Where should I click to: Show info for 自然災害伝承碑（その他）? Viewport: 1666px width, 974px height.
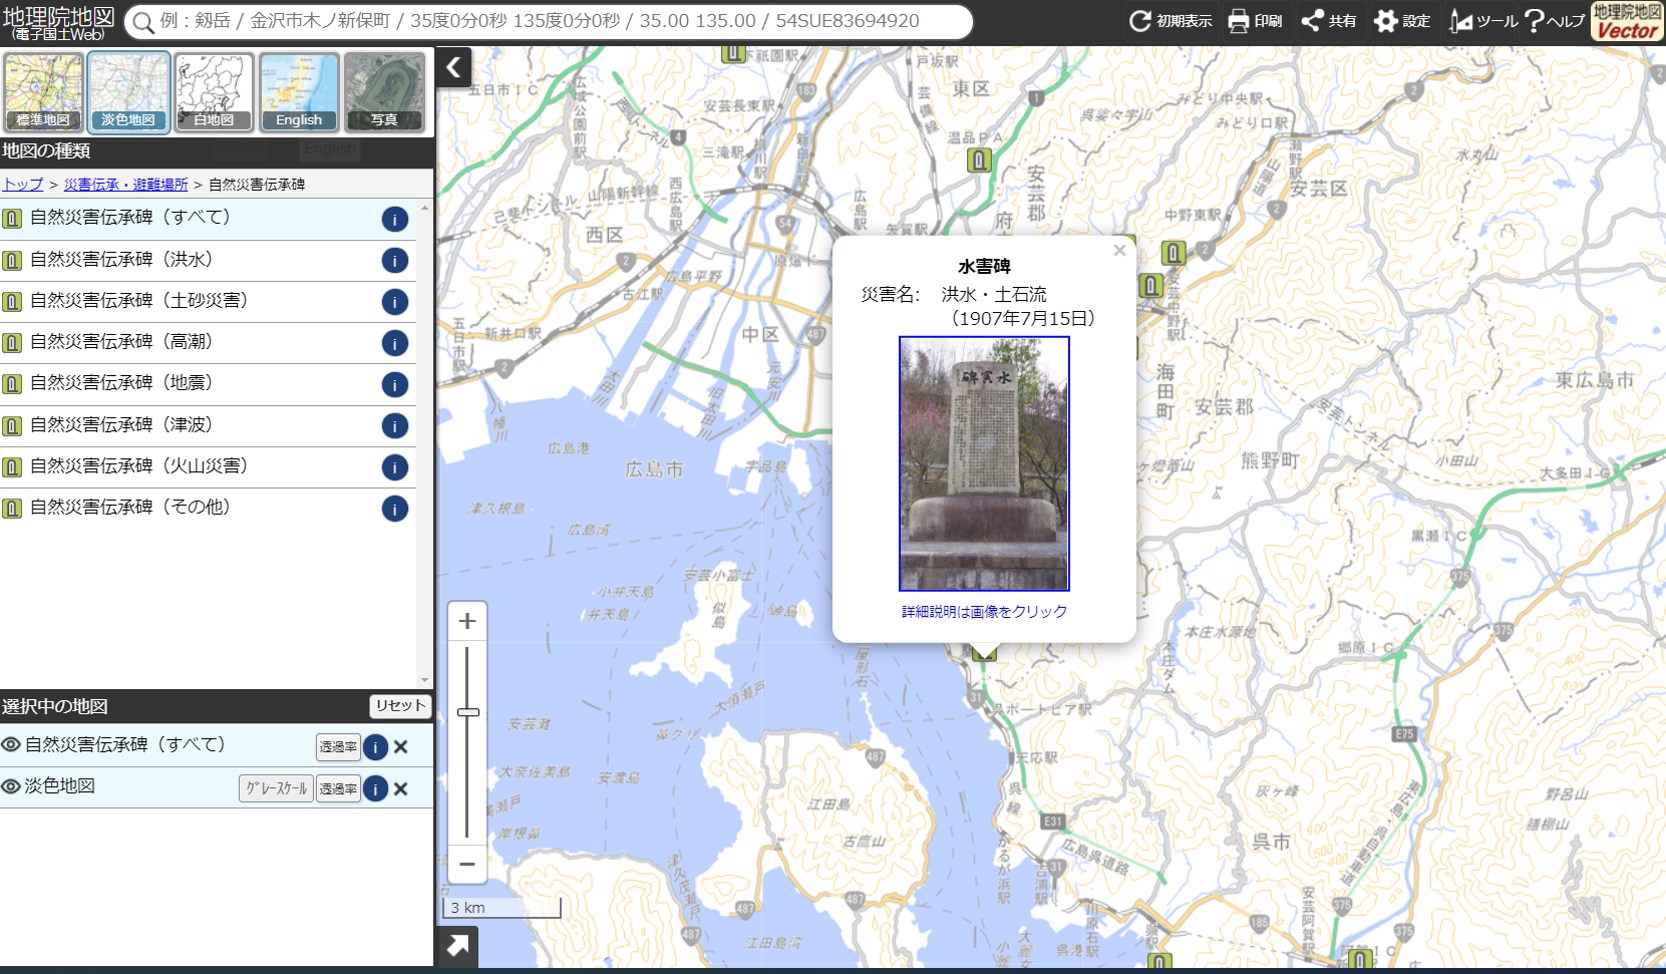tap(395, 509)
